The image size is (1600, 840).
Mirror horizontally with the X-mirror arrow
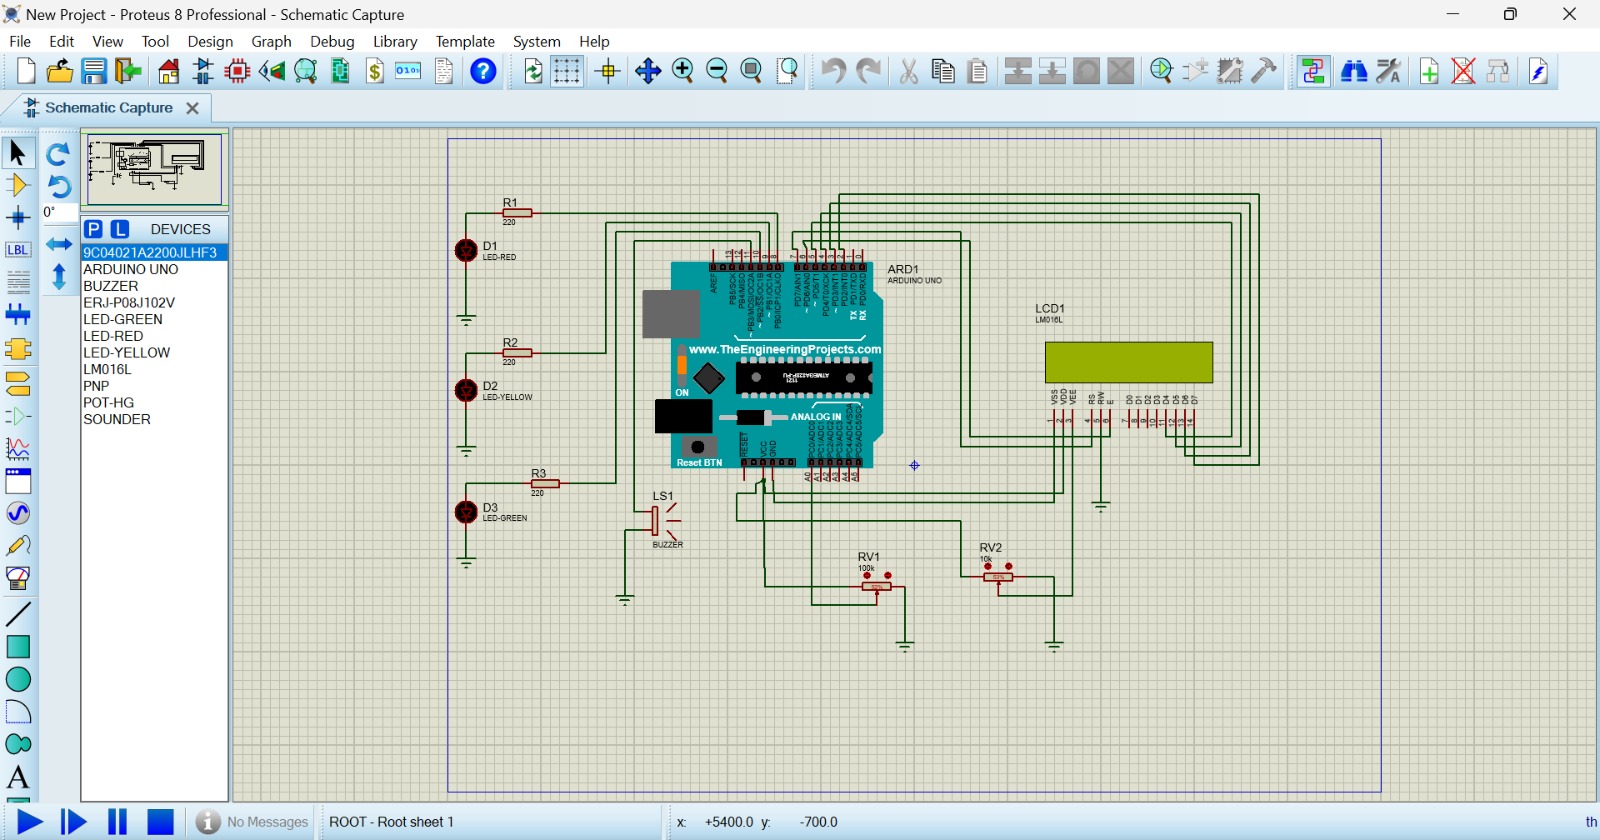pos(59,244)
